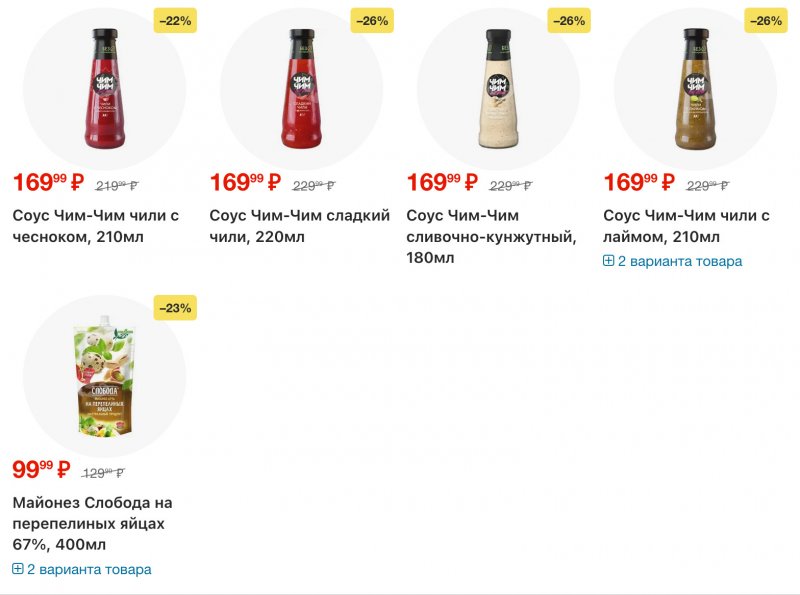Click the -22% discount badge
800x595 pixels.
[175, 21]
